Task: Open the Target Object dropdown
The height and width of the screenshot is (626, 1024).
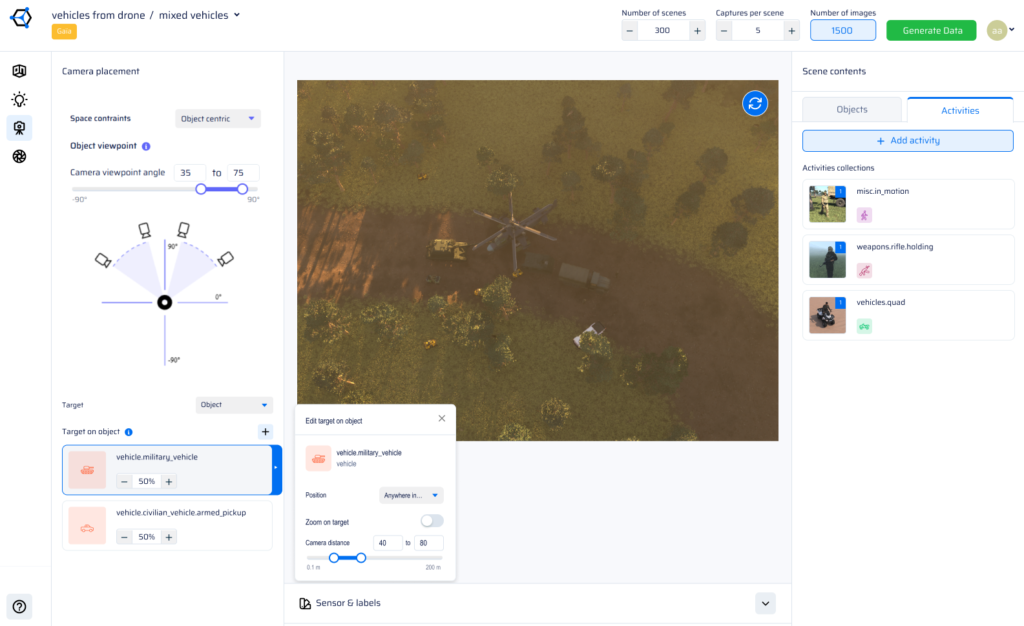Action: point(235,405)
